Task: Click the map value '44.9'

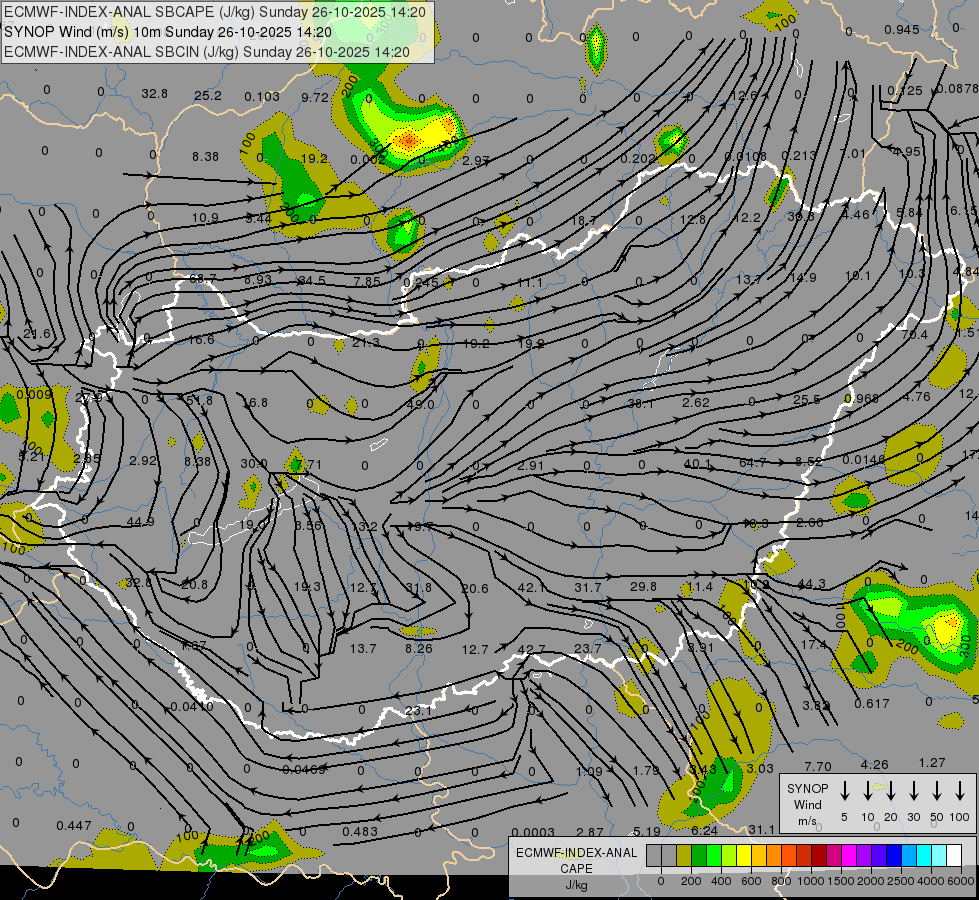Action: 140,522
